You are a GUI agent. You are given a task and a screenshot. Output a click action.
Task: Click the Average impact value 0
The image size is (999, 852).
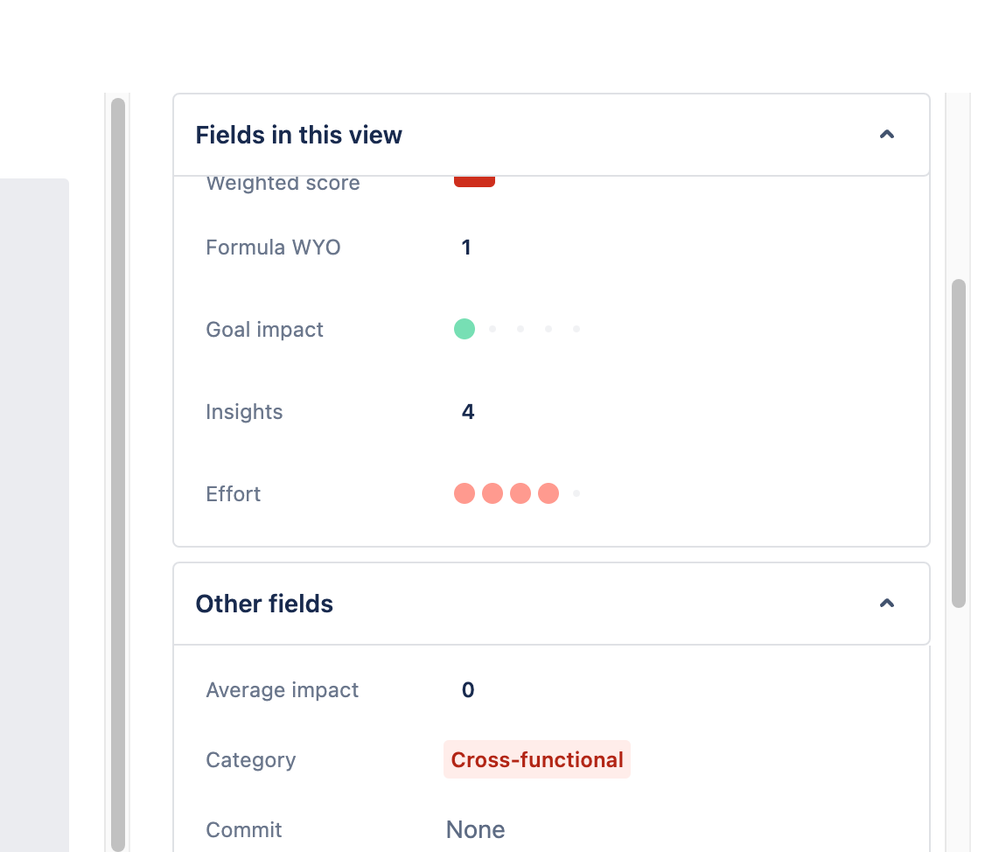pyautogui.click(x=468, y=690)
